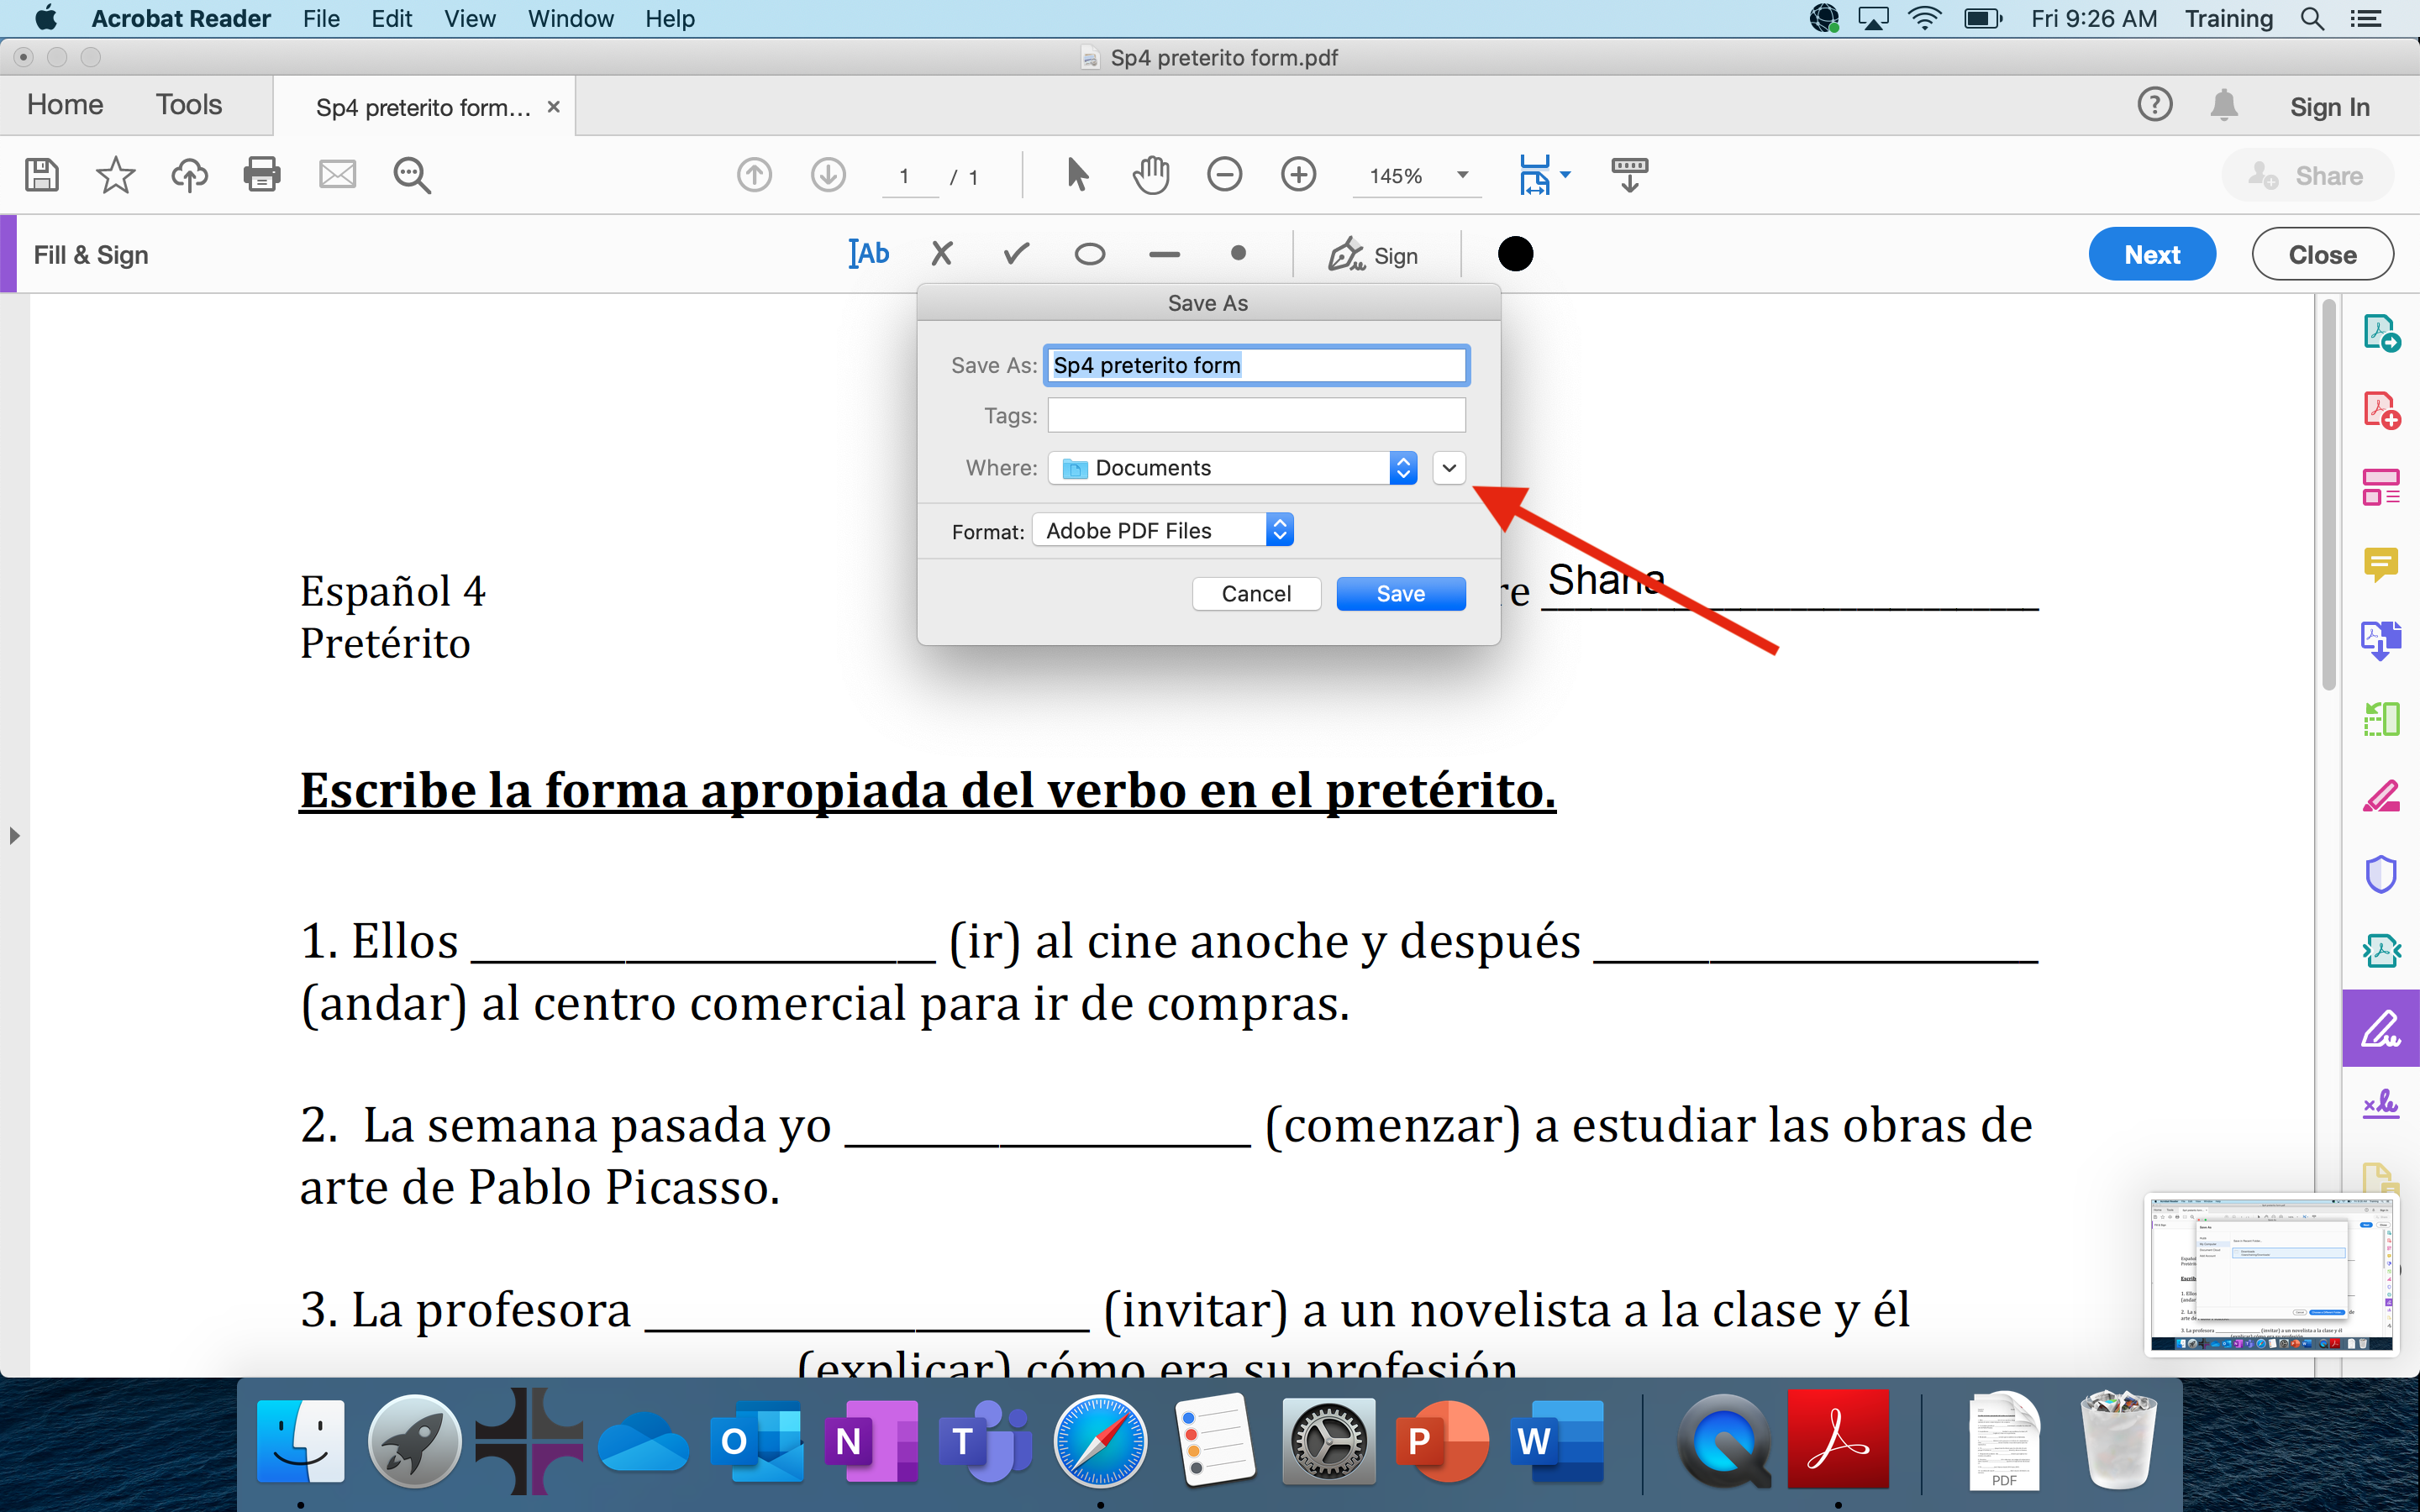Click the Close button in Fill & Sign bar
The image size is (2420, 1512).
click(2322, 255)
